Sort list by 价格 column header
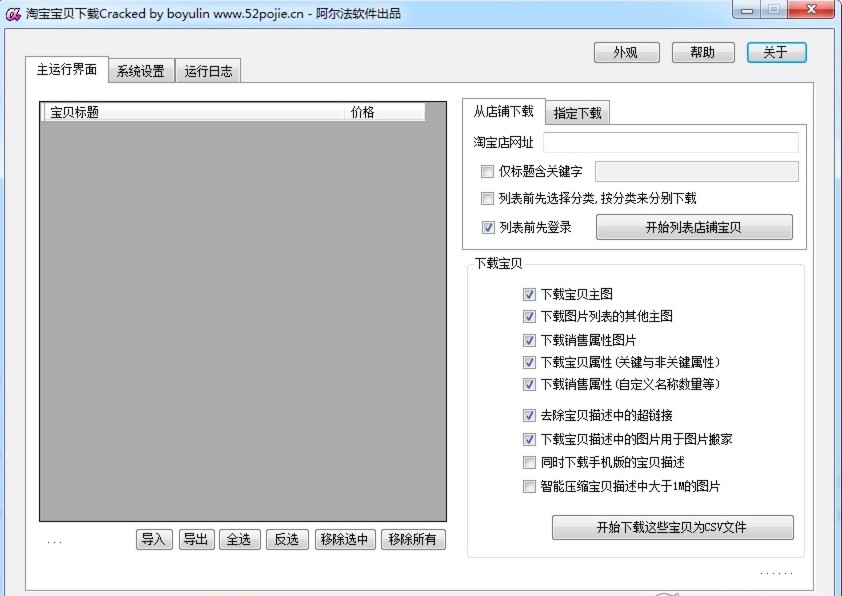 tap(384, 113)
